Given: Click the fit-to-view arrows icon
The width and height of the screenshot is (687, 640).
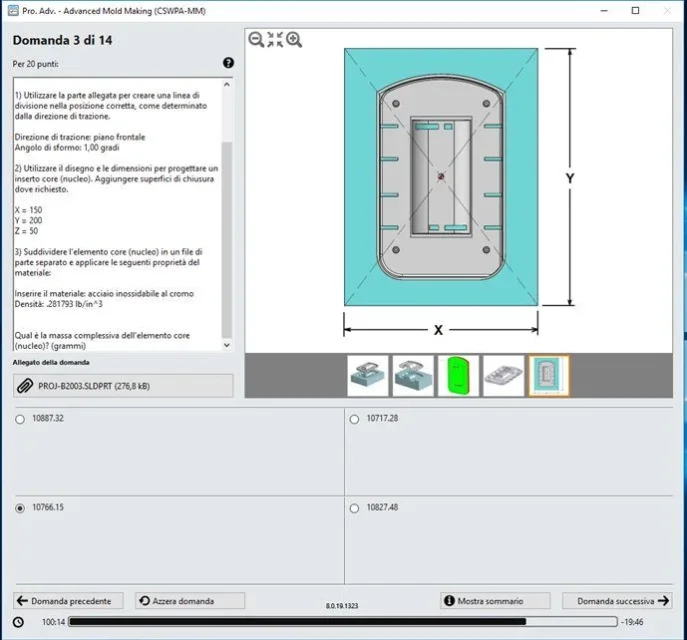Looking at the screenshot, I should click(275, 39).
